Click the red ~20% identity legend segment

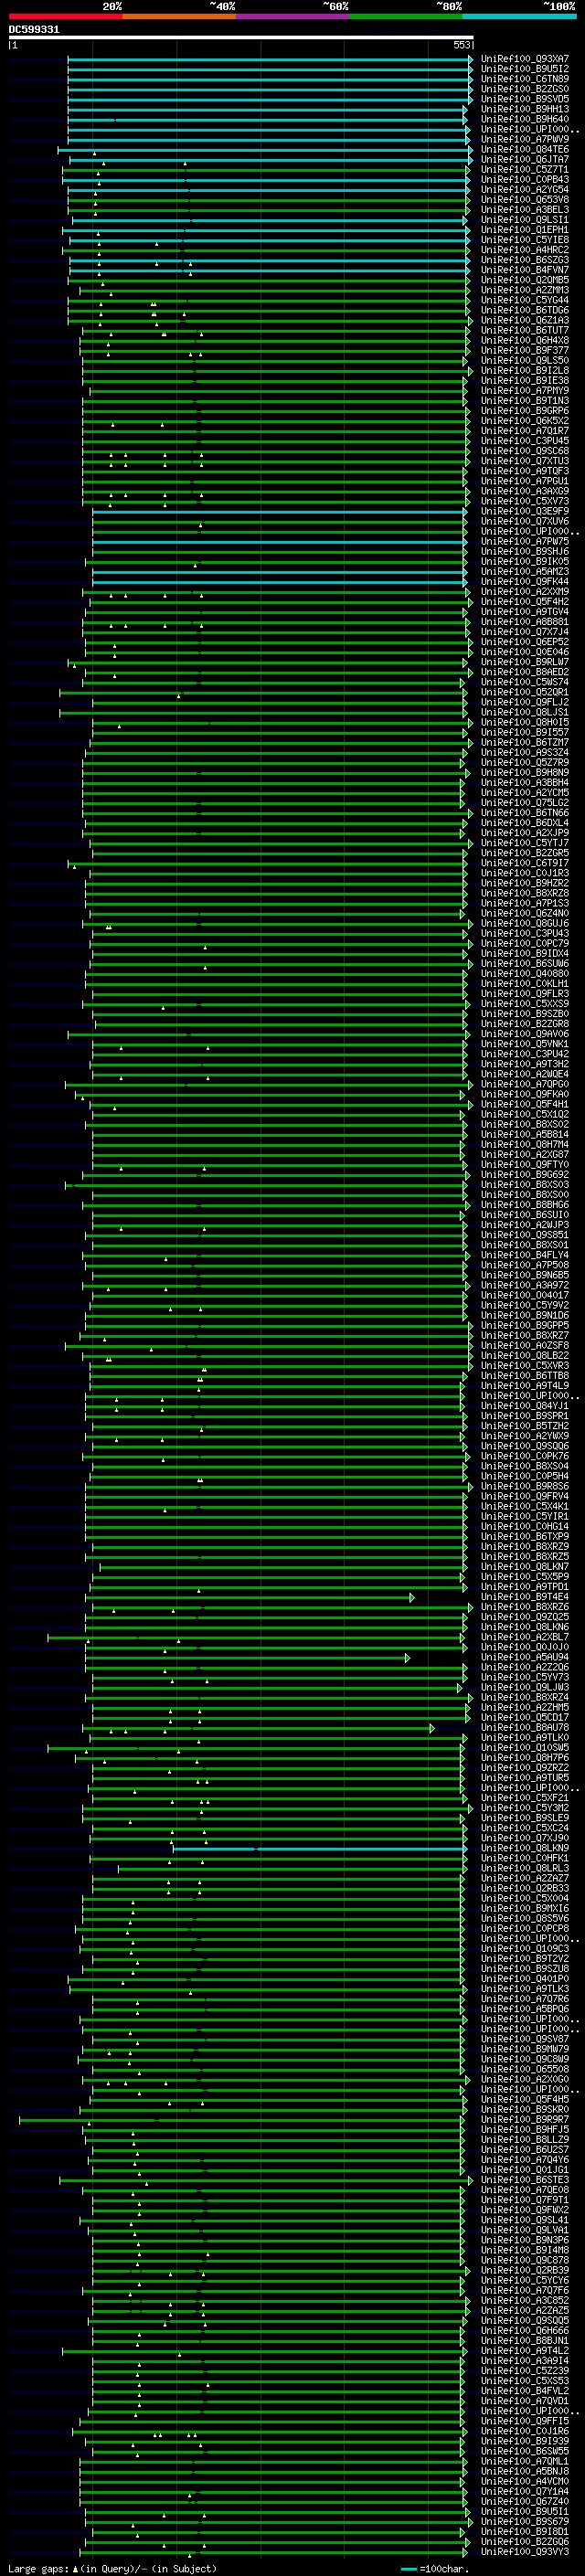coord(66,16)
